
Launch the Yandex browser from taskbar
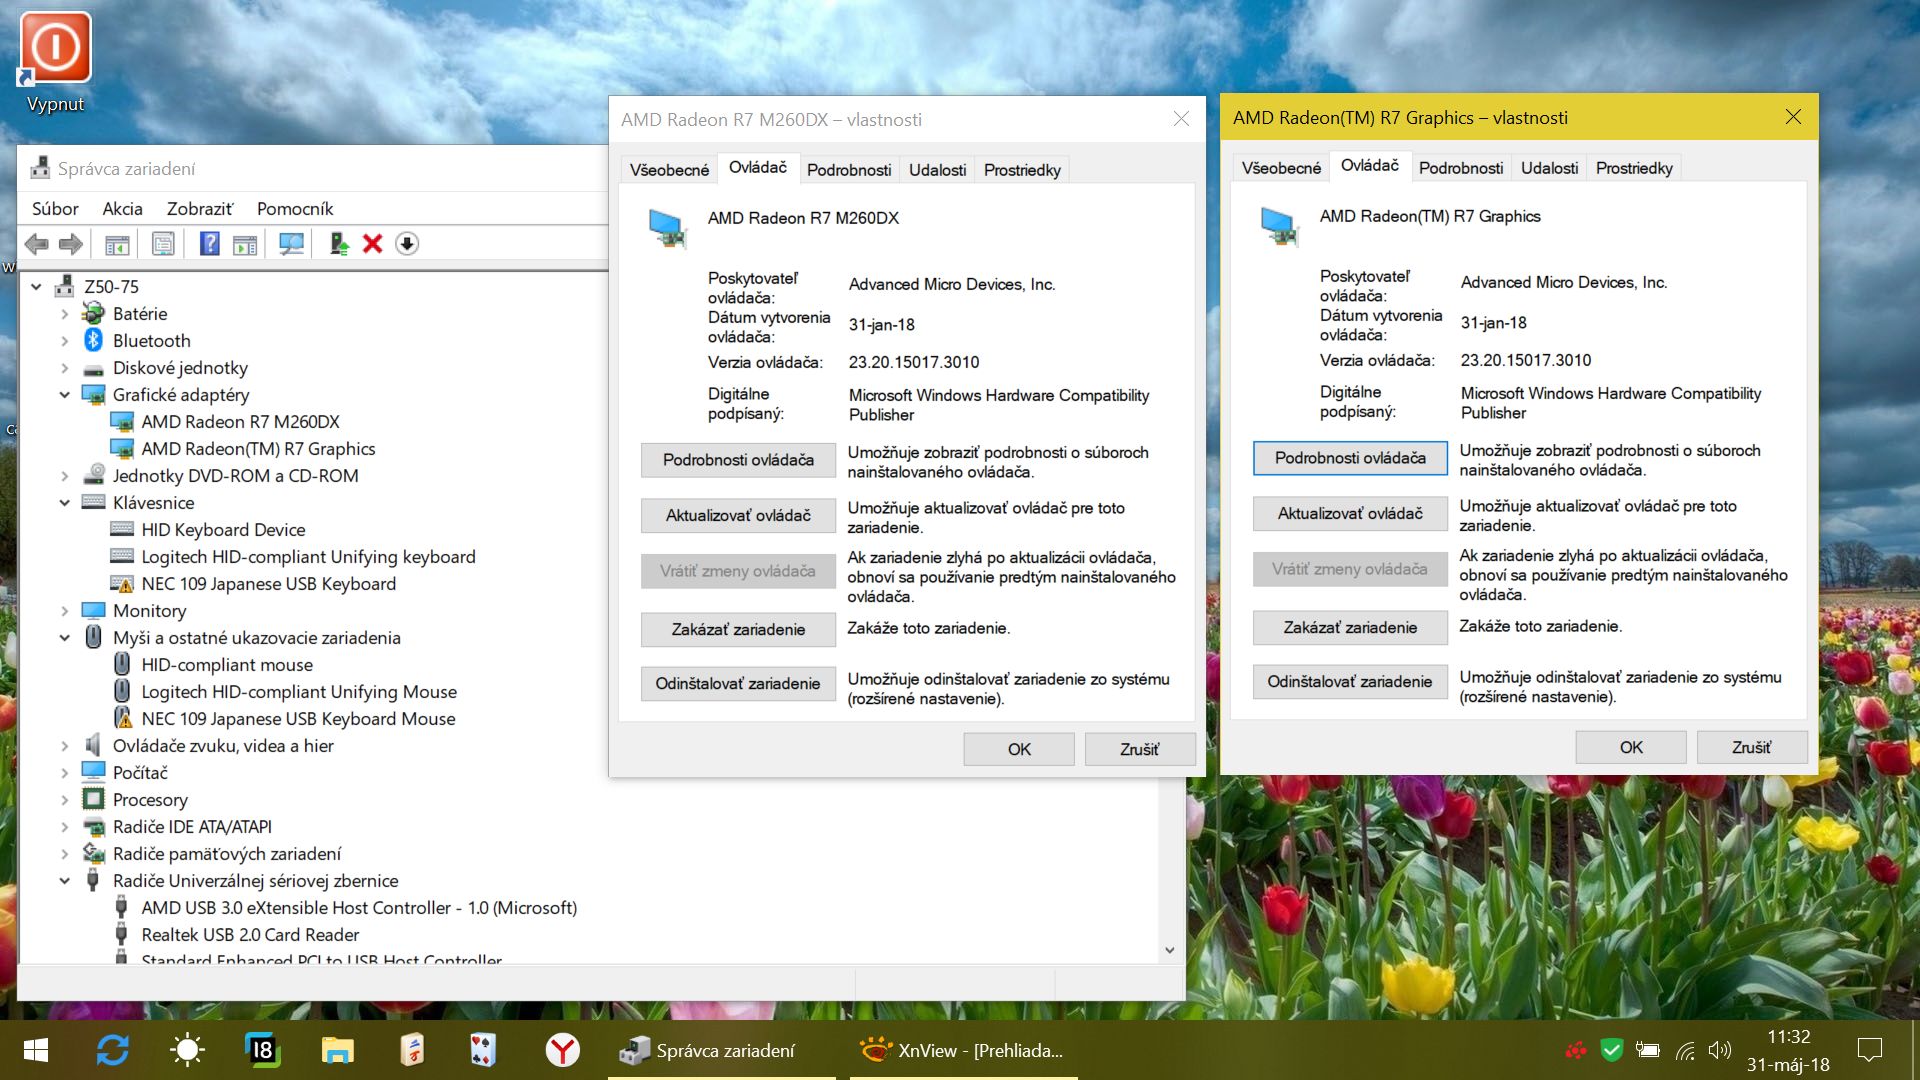point(562,1050)
